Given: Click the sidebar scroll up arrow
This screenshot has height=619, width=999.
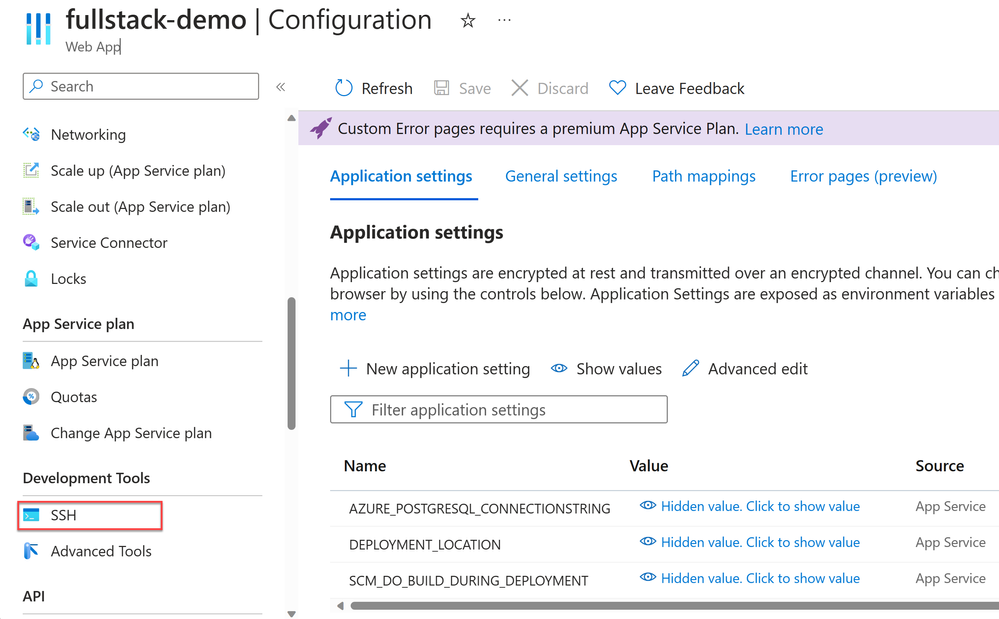Looking at the screenshot, I should [x=291, y=118].
